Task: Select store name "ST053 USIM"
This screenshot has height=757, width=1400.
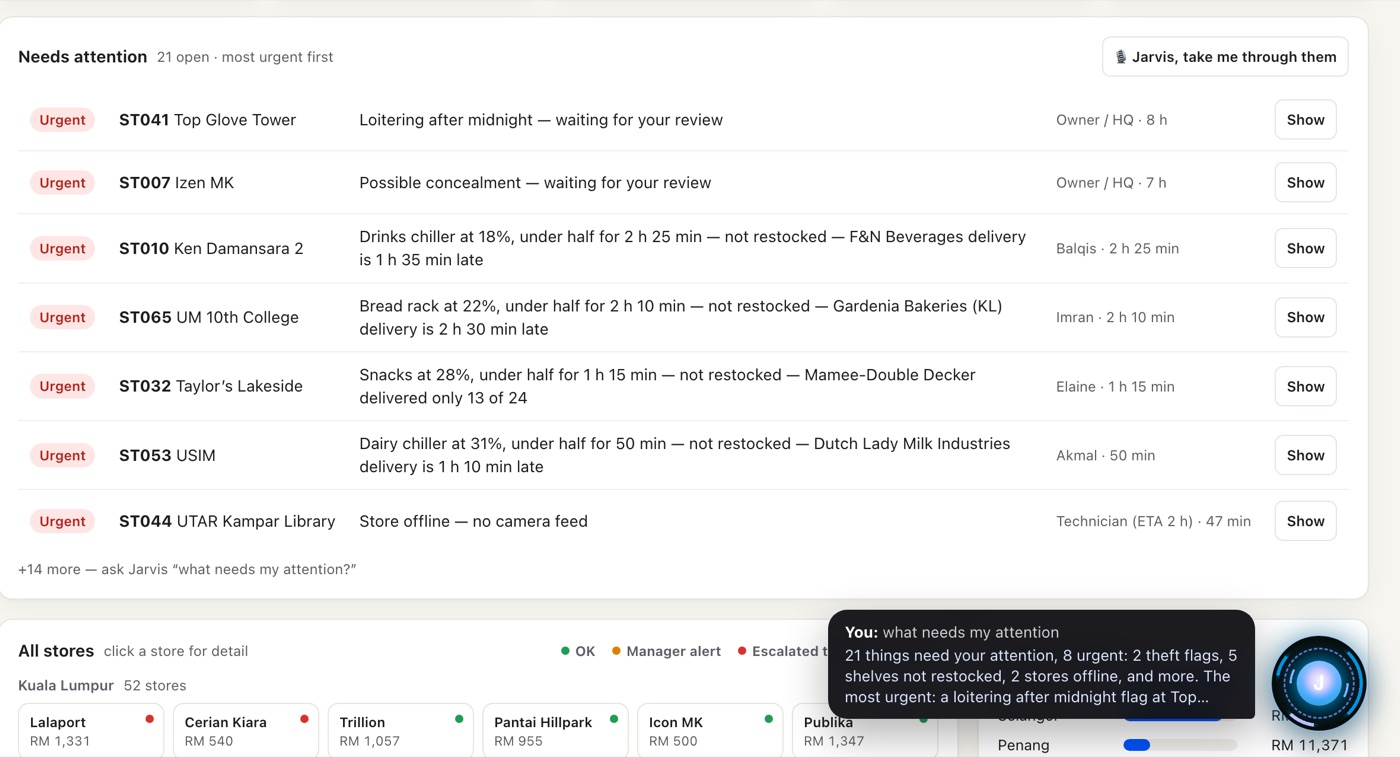Action: pyautogui.click(x=167, y=456)
